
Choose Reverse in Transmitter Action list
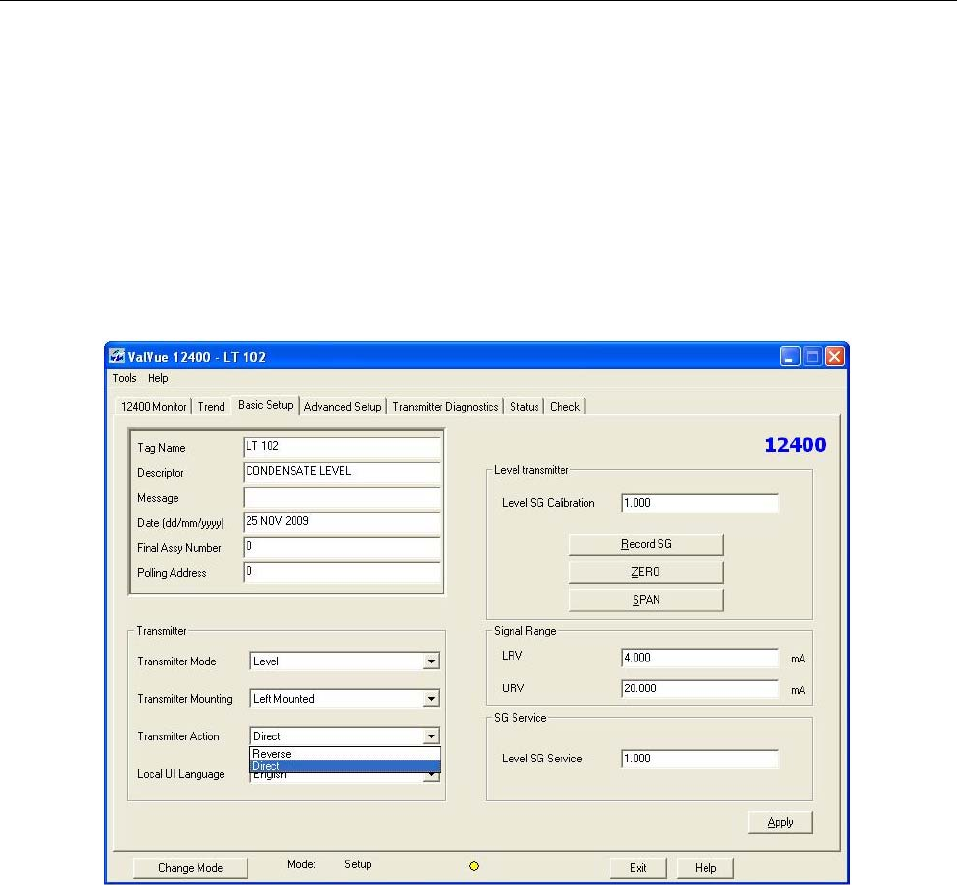345,754
